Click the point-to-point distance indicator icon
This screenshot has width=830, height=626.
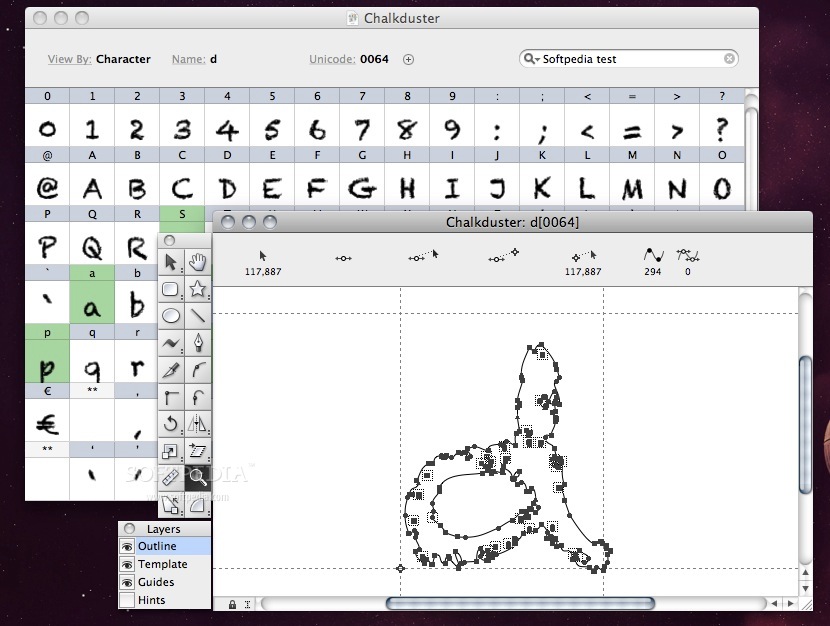pyautogui.click(x=503, y=256)
